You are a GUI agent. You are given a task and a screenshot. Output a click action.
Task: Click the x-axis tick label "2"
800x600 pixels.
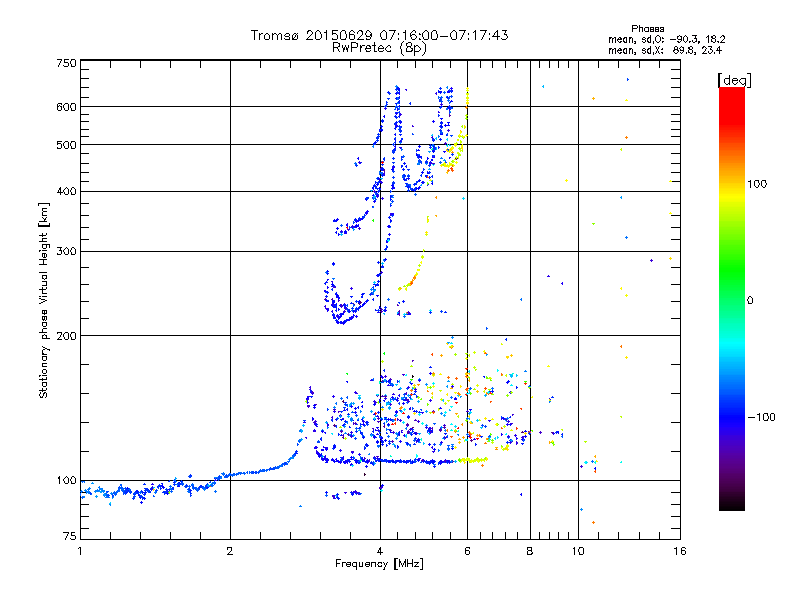[230, 551]
